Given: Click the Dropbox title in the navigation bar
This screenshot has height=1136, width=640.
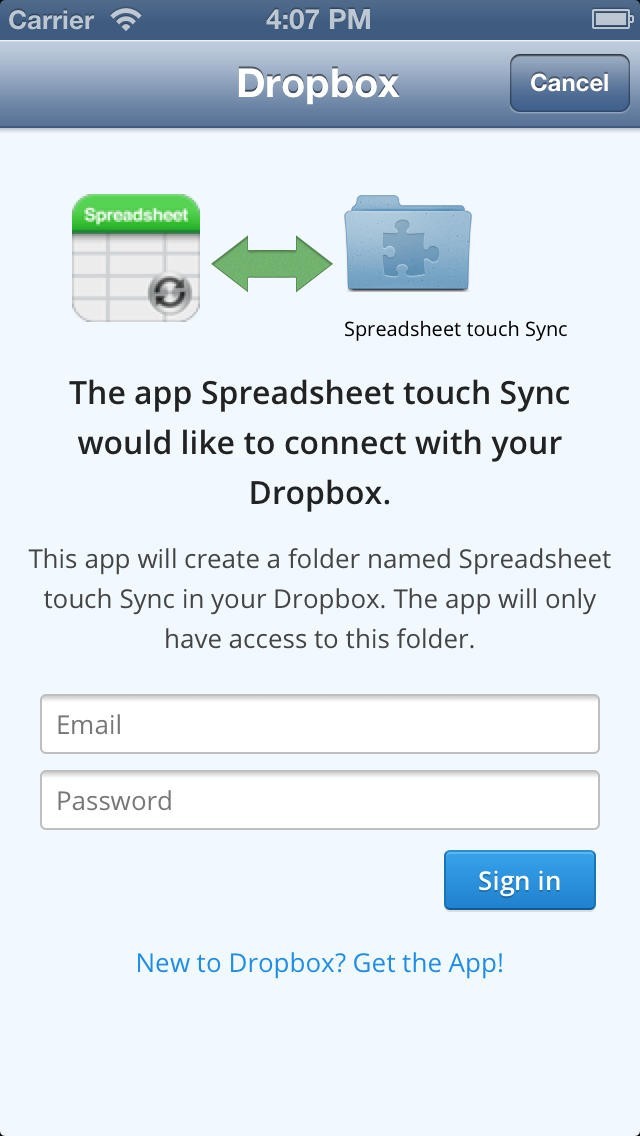Looking at the screenshot, I should [318, 84].
